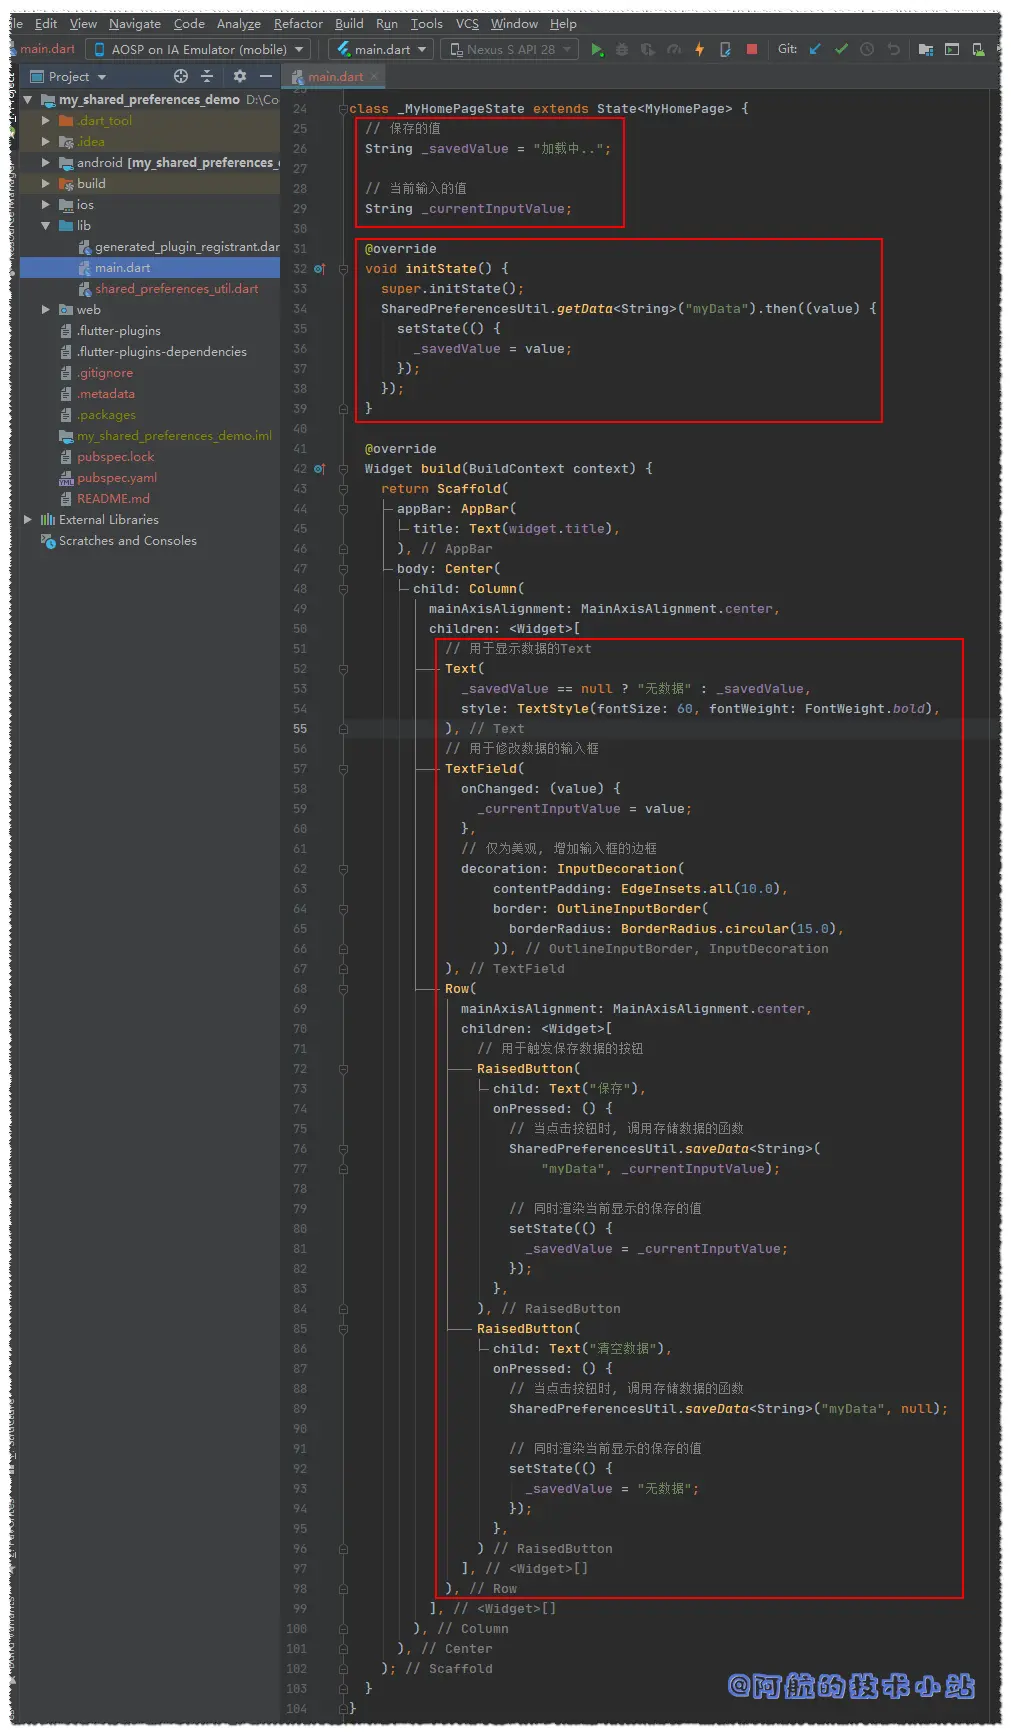The image size is (1011, 1734).
Task: Click override gutter icon on line 42
Action: tap(319, 469)
